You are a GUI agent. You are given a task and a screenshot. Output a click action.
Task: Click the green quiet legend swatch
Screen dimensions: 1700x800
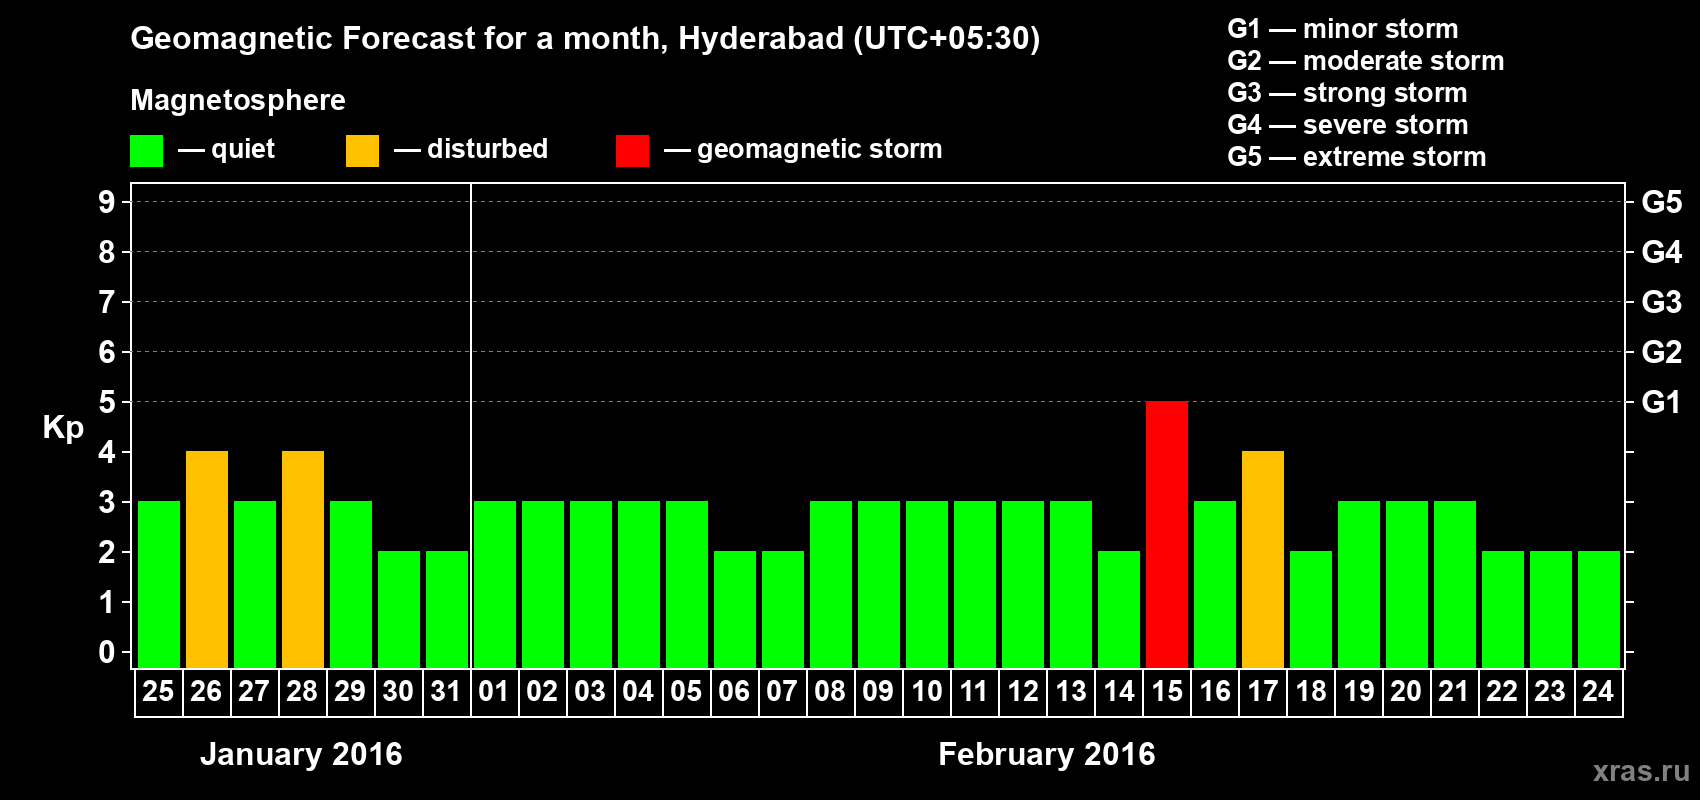point(146,151)
